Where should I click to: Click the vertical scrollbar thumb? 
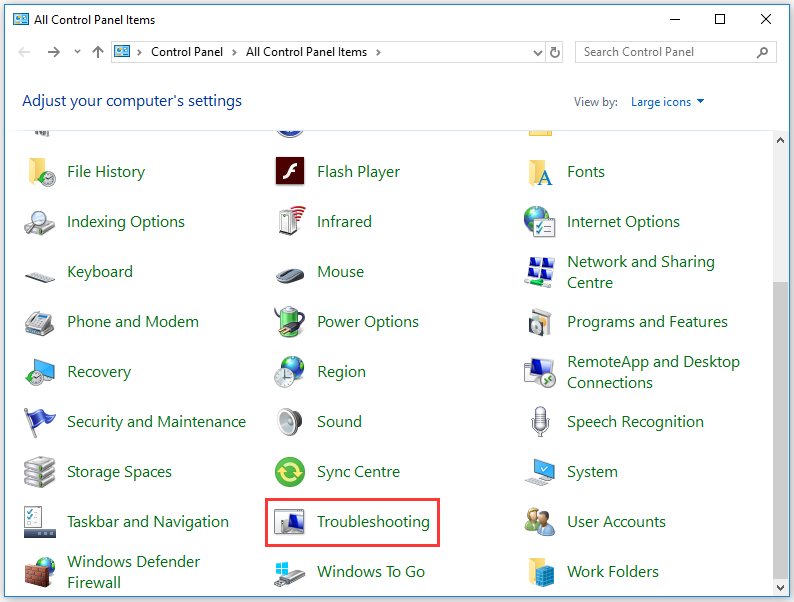point(780,429)
